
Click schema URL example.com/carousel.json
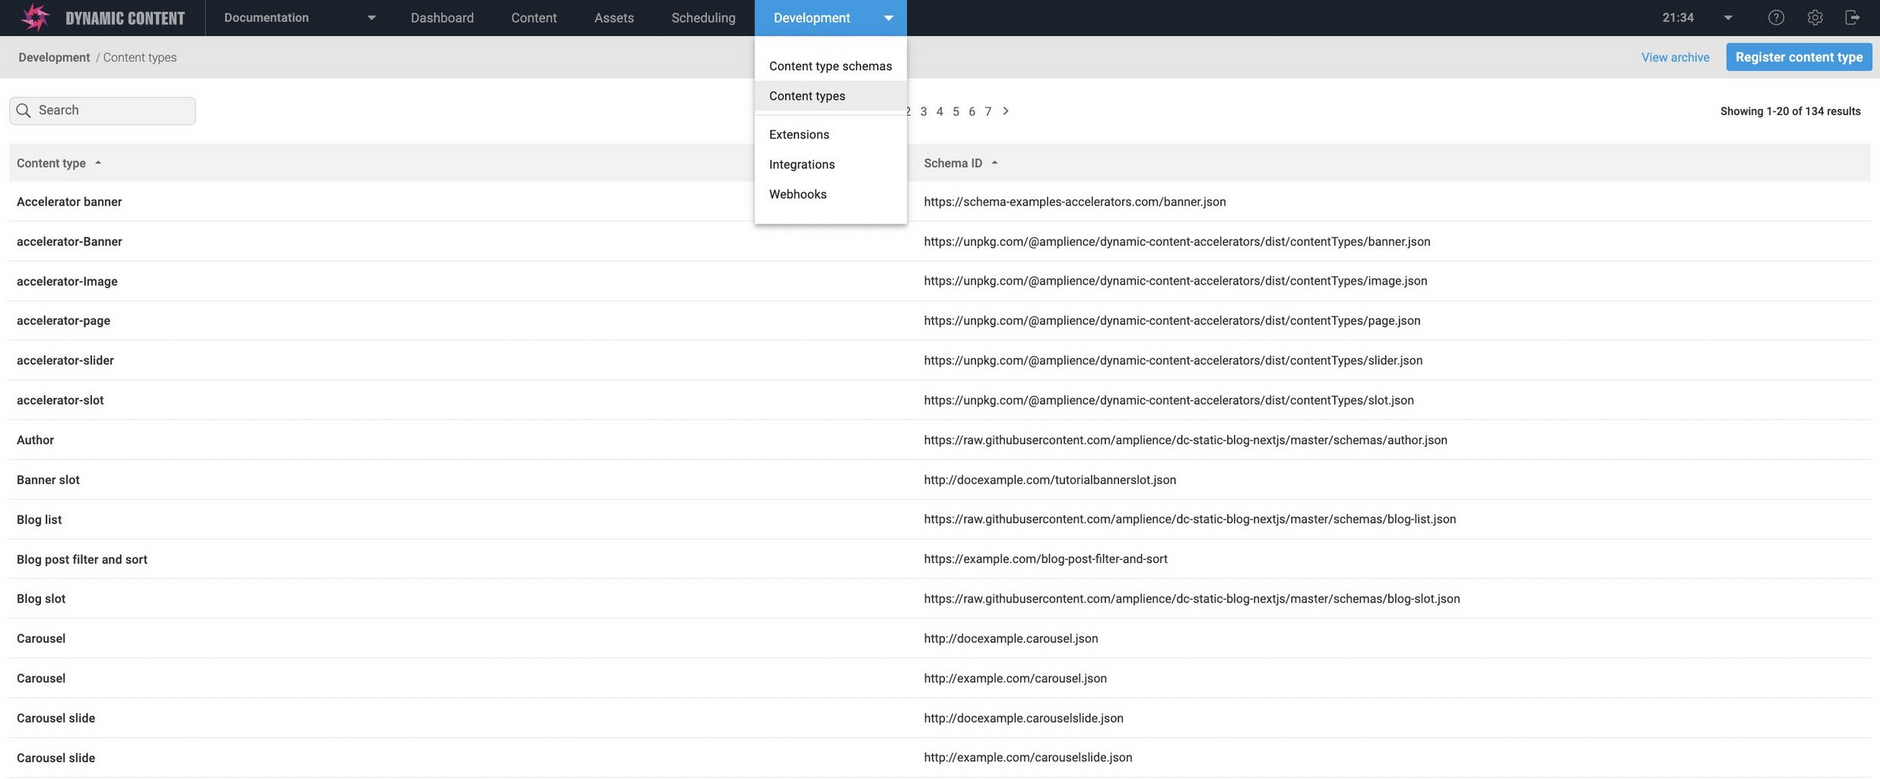pos(1015,678)
